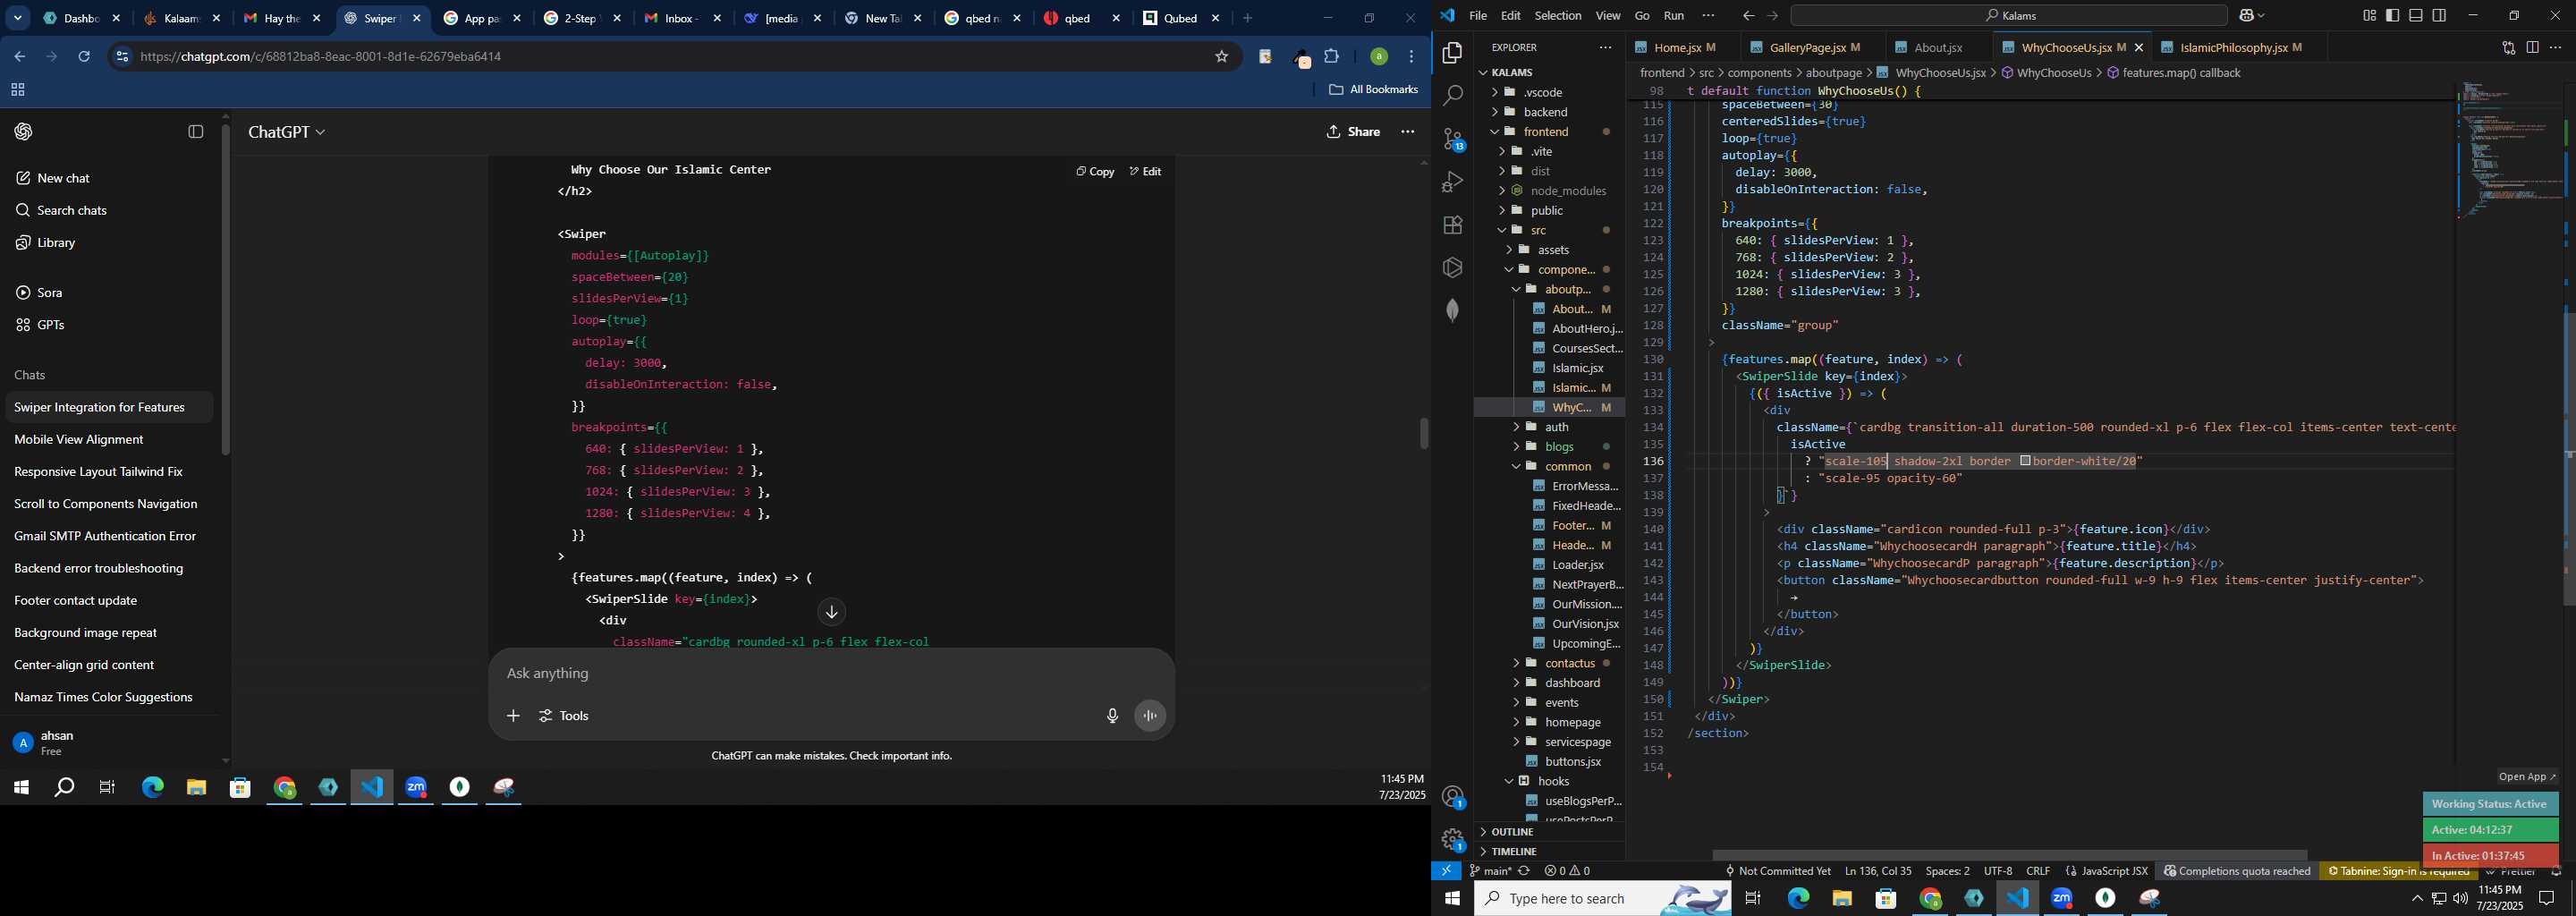Open Tools button in ChatGPT input

(x=564, y=716)
